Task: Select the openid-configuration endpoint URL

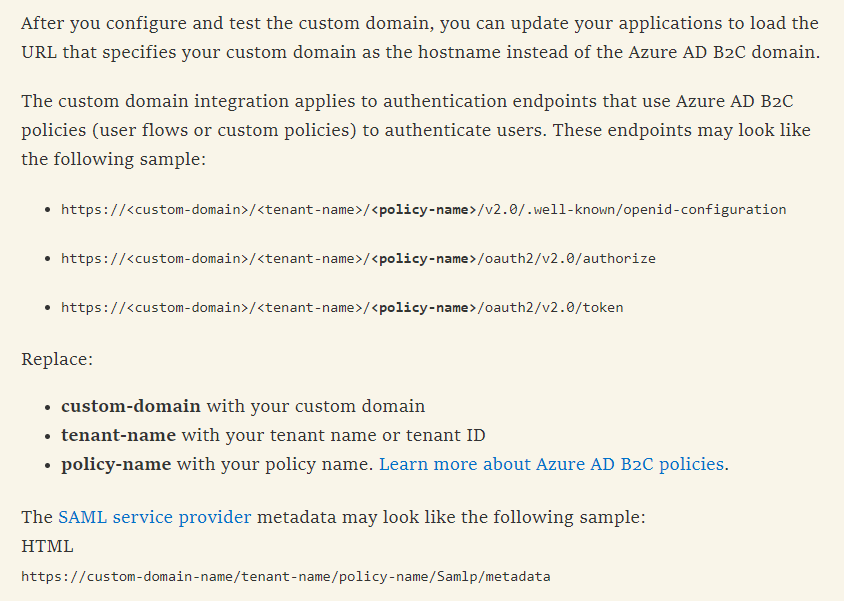Action: pos(423,209)
